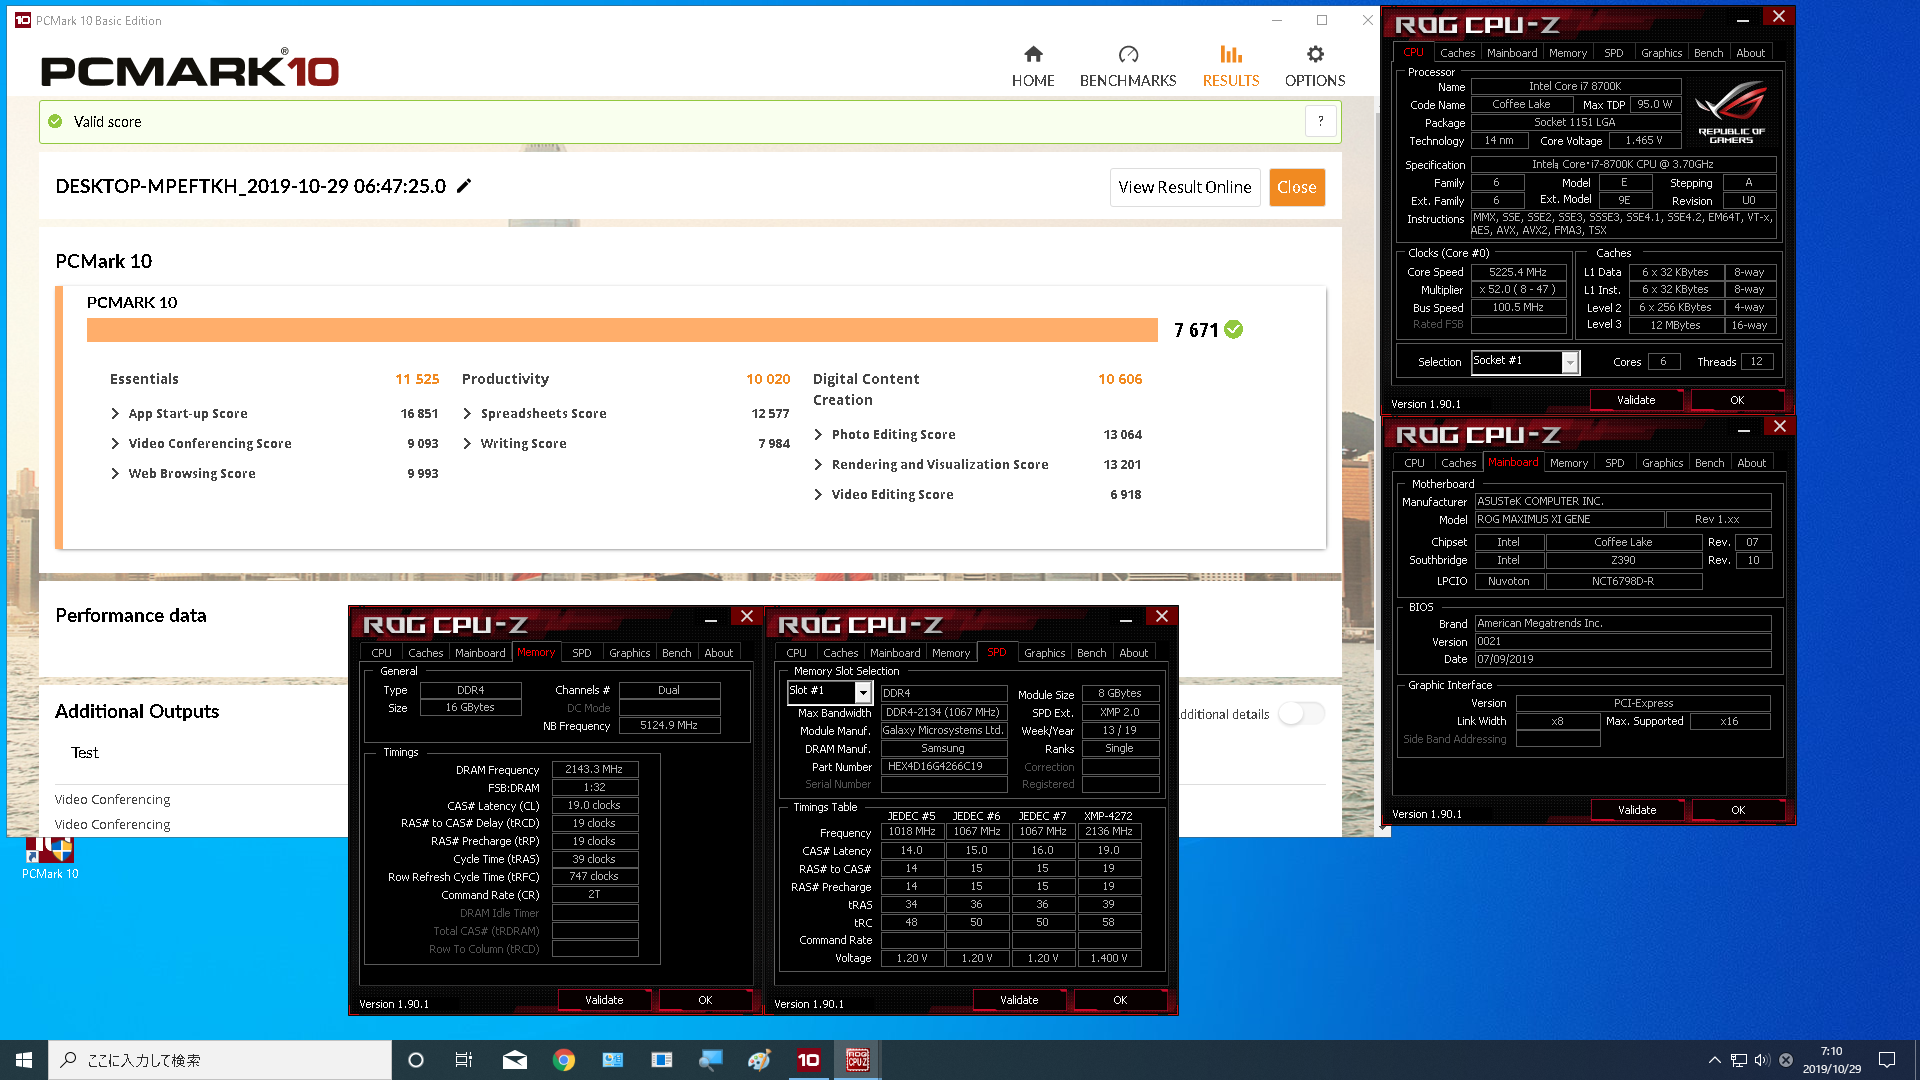Click the DRAM Frequency value 2143.3 MHz
1920x1080 pixels.
pos(594,769)
